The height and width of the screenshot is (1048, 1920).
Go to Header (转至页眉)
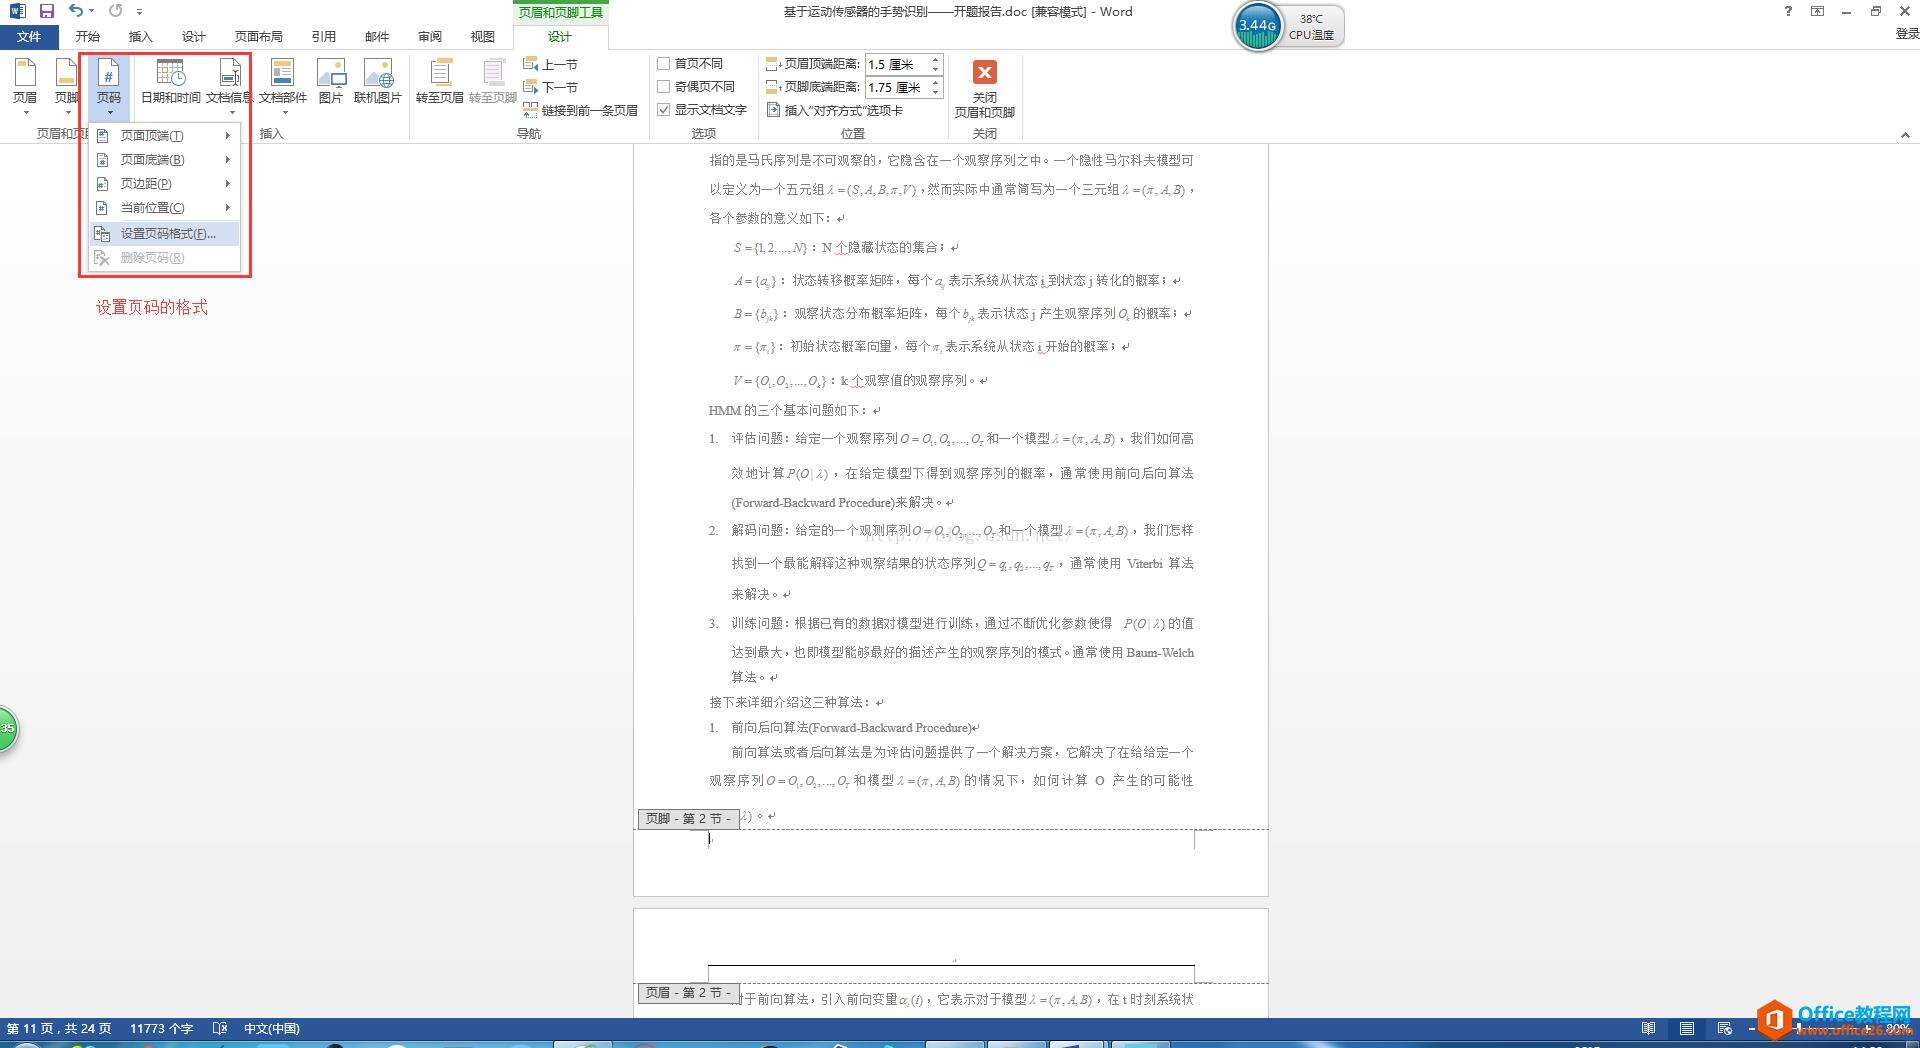click(440, 82)
